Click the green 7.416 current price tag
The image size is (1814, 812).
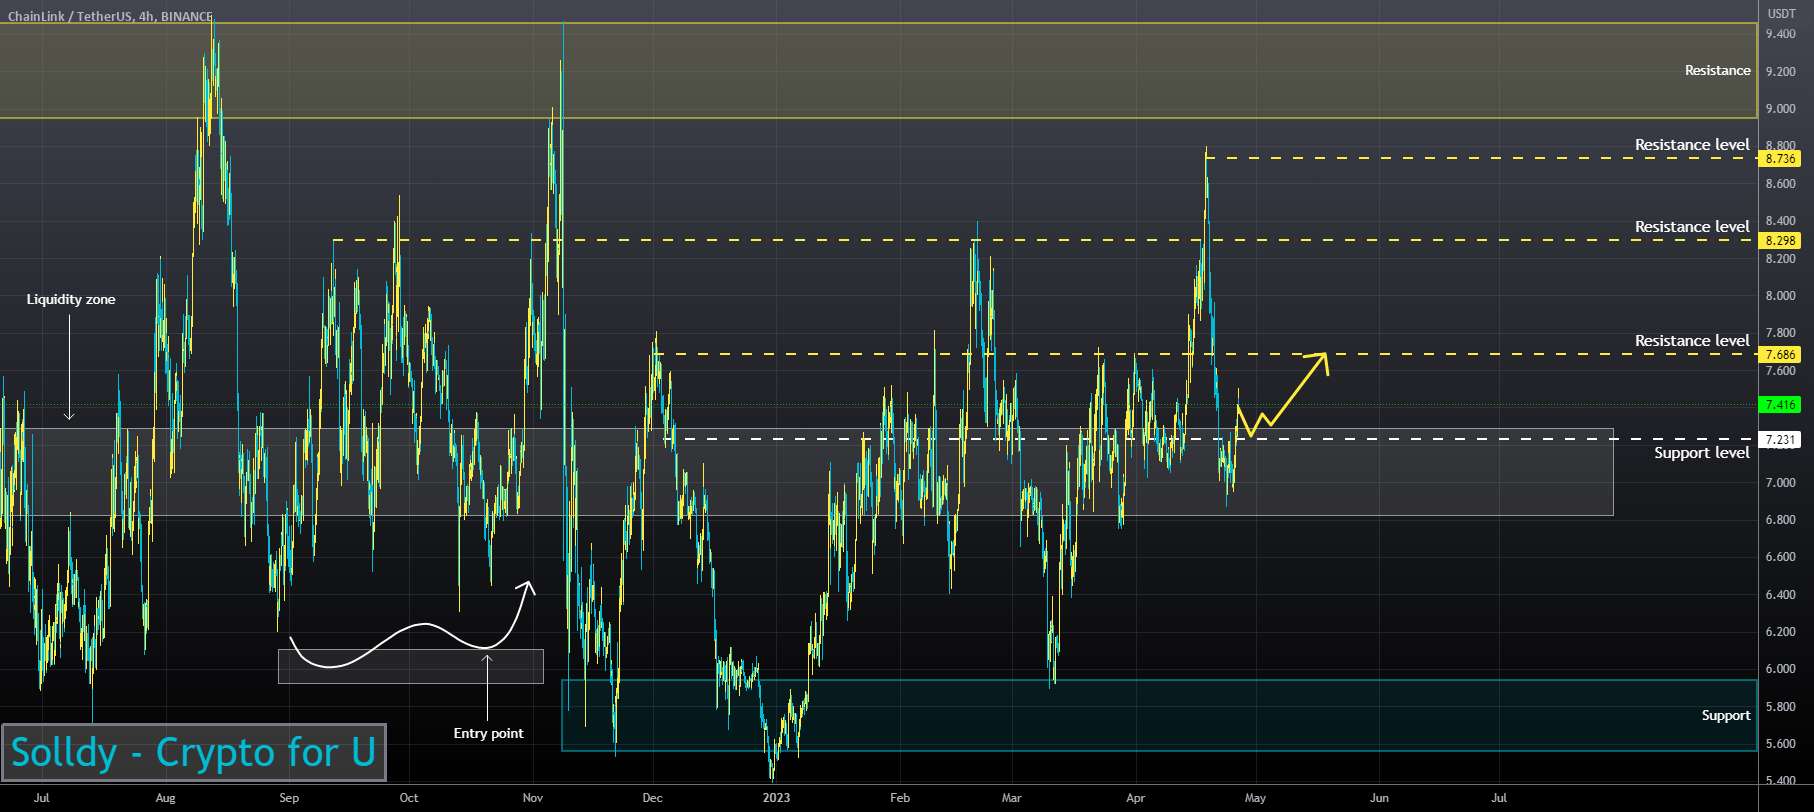1780,405
